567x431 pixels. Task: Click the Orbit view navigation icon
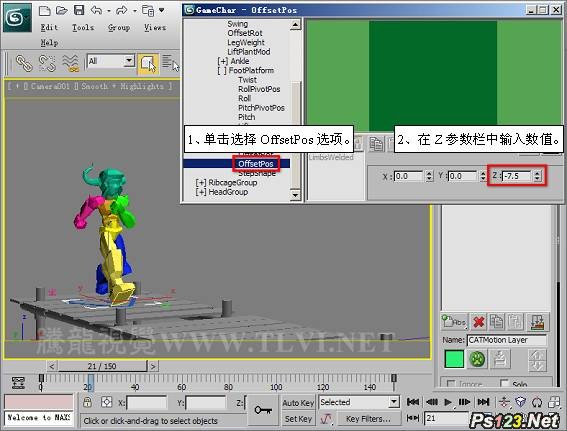click(x=537, y=402)
